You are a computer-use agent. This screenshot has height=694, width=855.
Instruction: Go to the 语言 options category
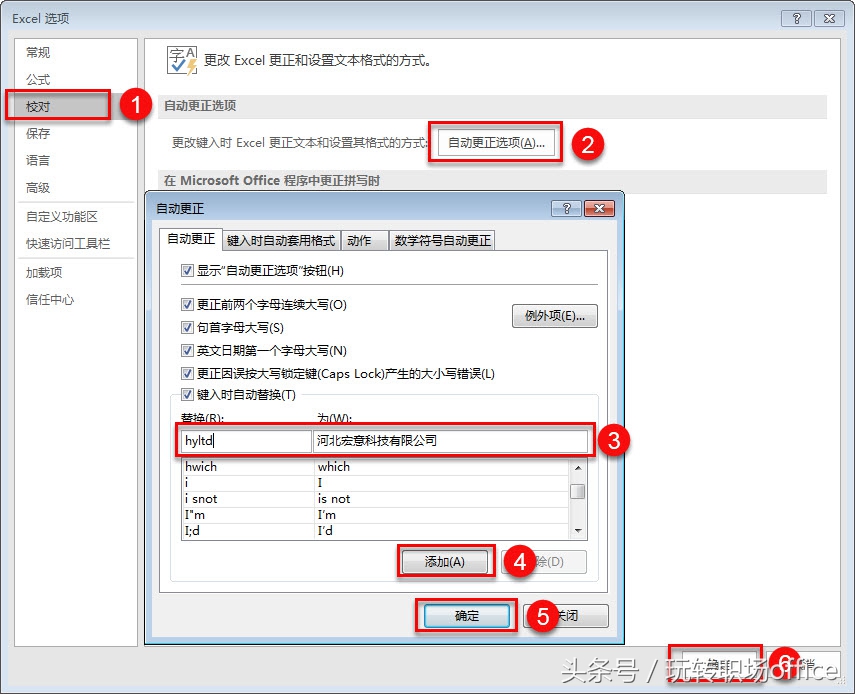click(x=38, y=160)
